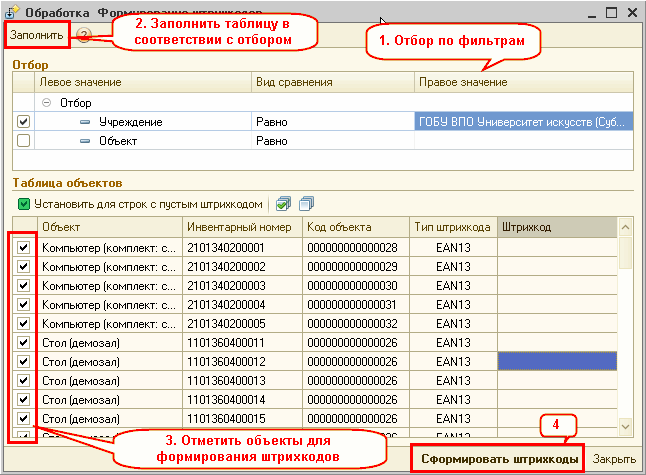646x475 pixels.
Task: Select the Объект filter field name
Action: coord(118,140)
